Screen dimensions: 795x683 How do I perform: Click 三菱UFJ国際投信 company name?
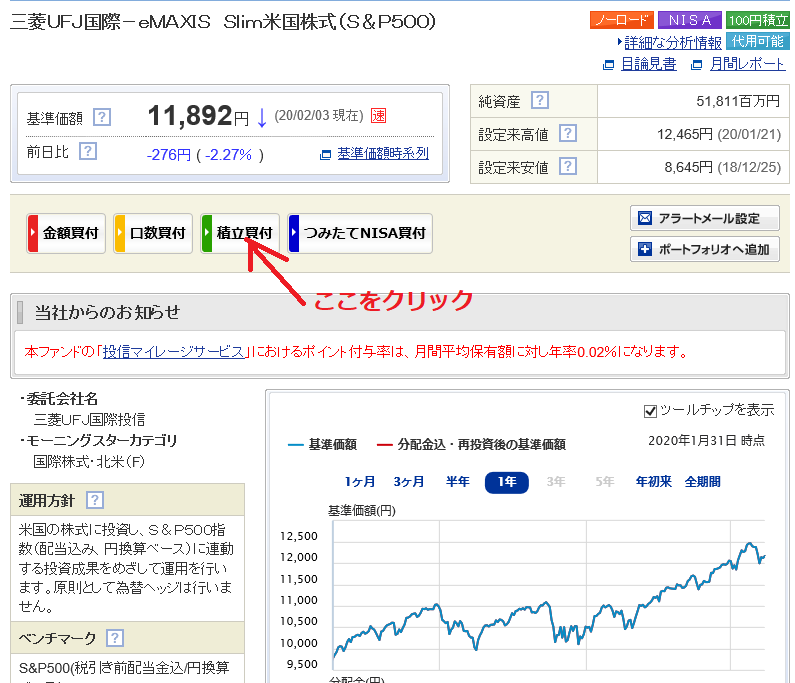click(89, 420)
